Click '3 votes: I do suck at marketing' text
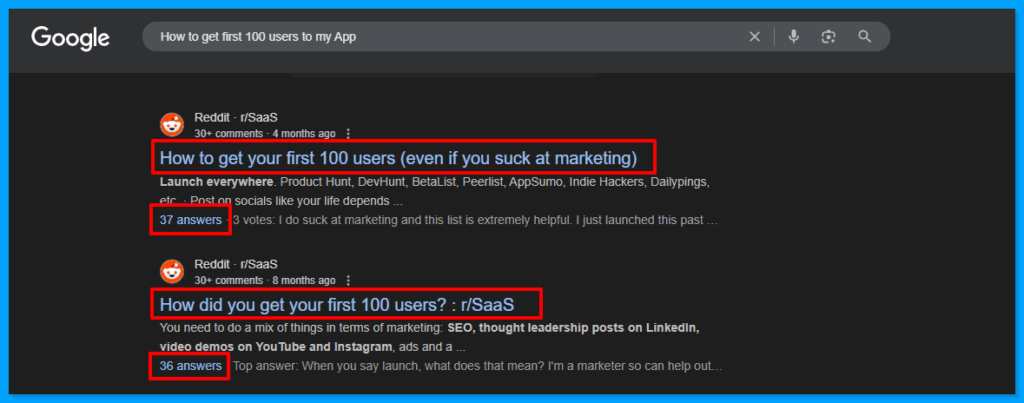1024x403 pixels. click(315, 220)
